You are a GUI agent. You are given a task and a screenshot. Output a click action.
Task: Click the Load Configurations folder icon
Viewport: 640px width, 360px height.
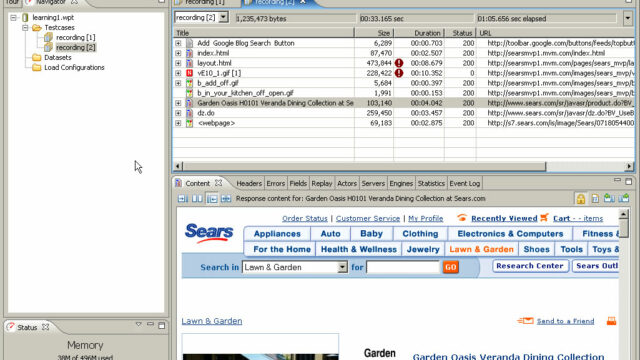point(37,67)
